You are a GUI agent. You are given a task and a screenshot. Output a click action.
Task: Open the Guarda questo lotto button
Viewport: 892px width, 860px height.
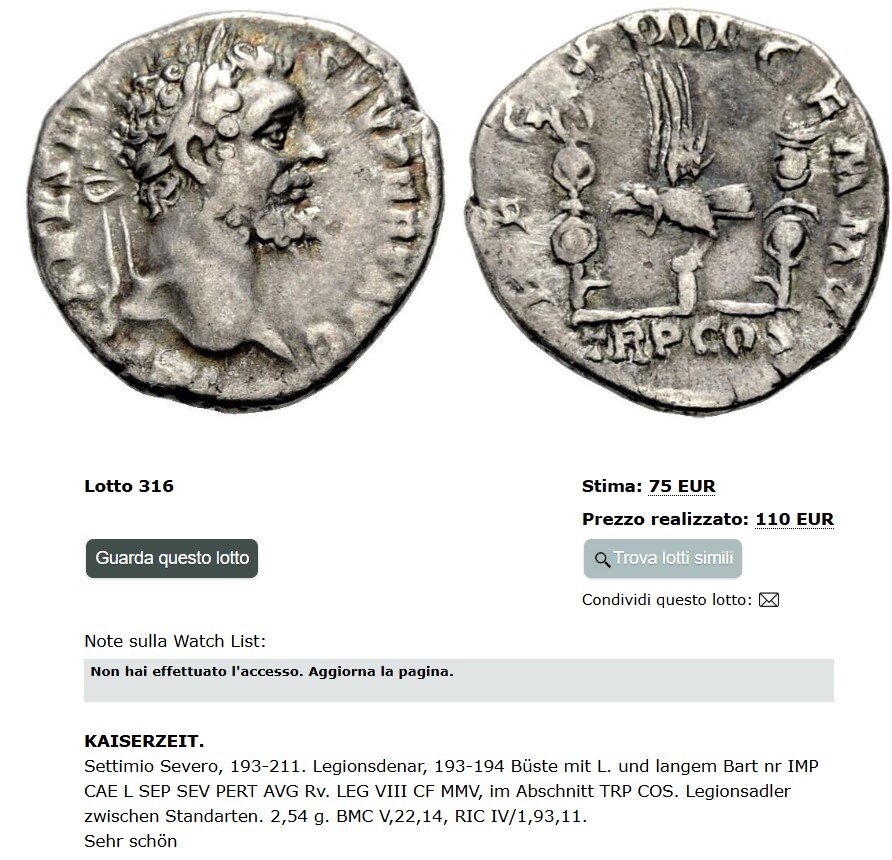[x=172, y=558]
